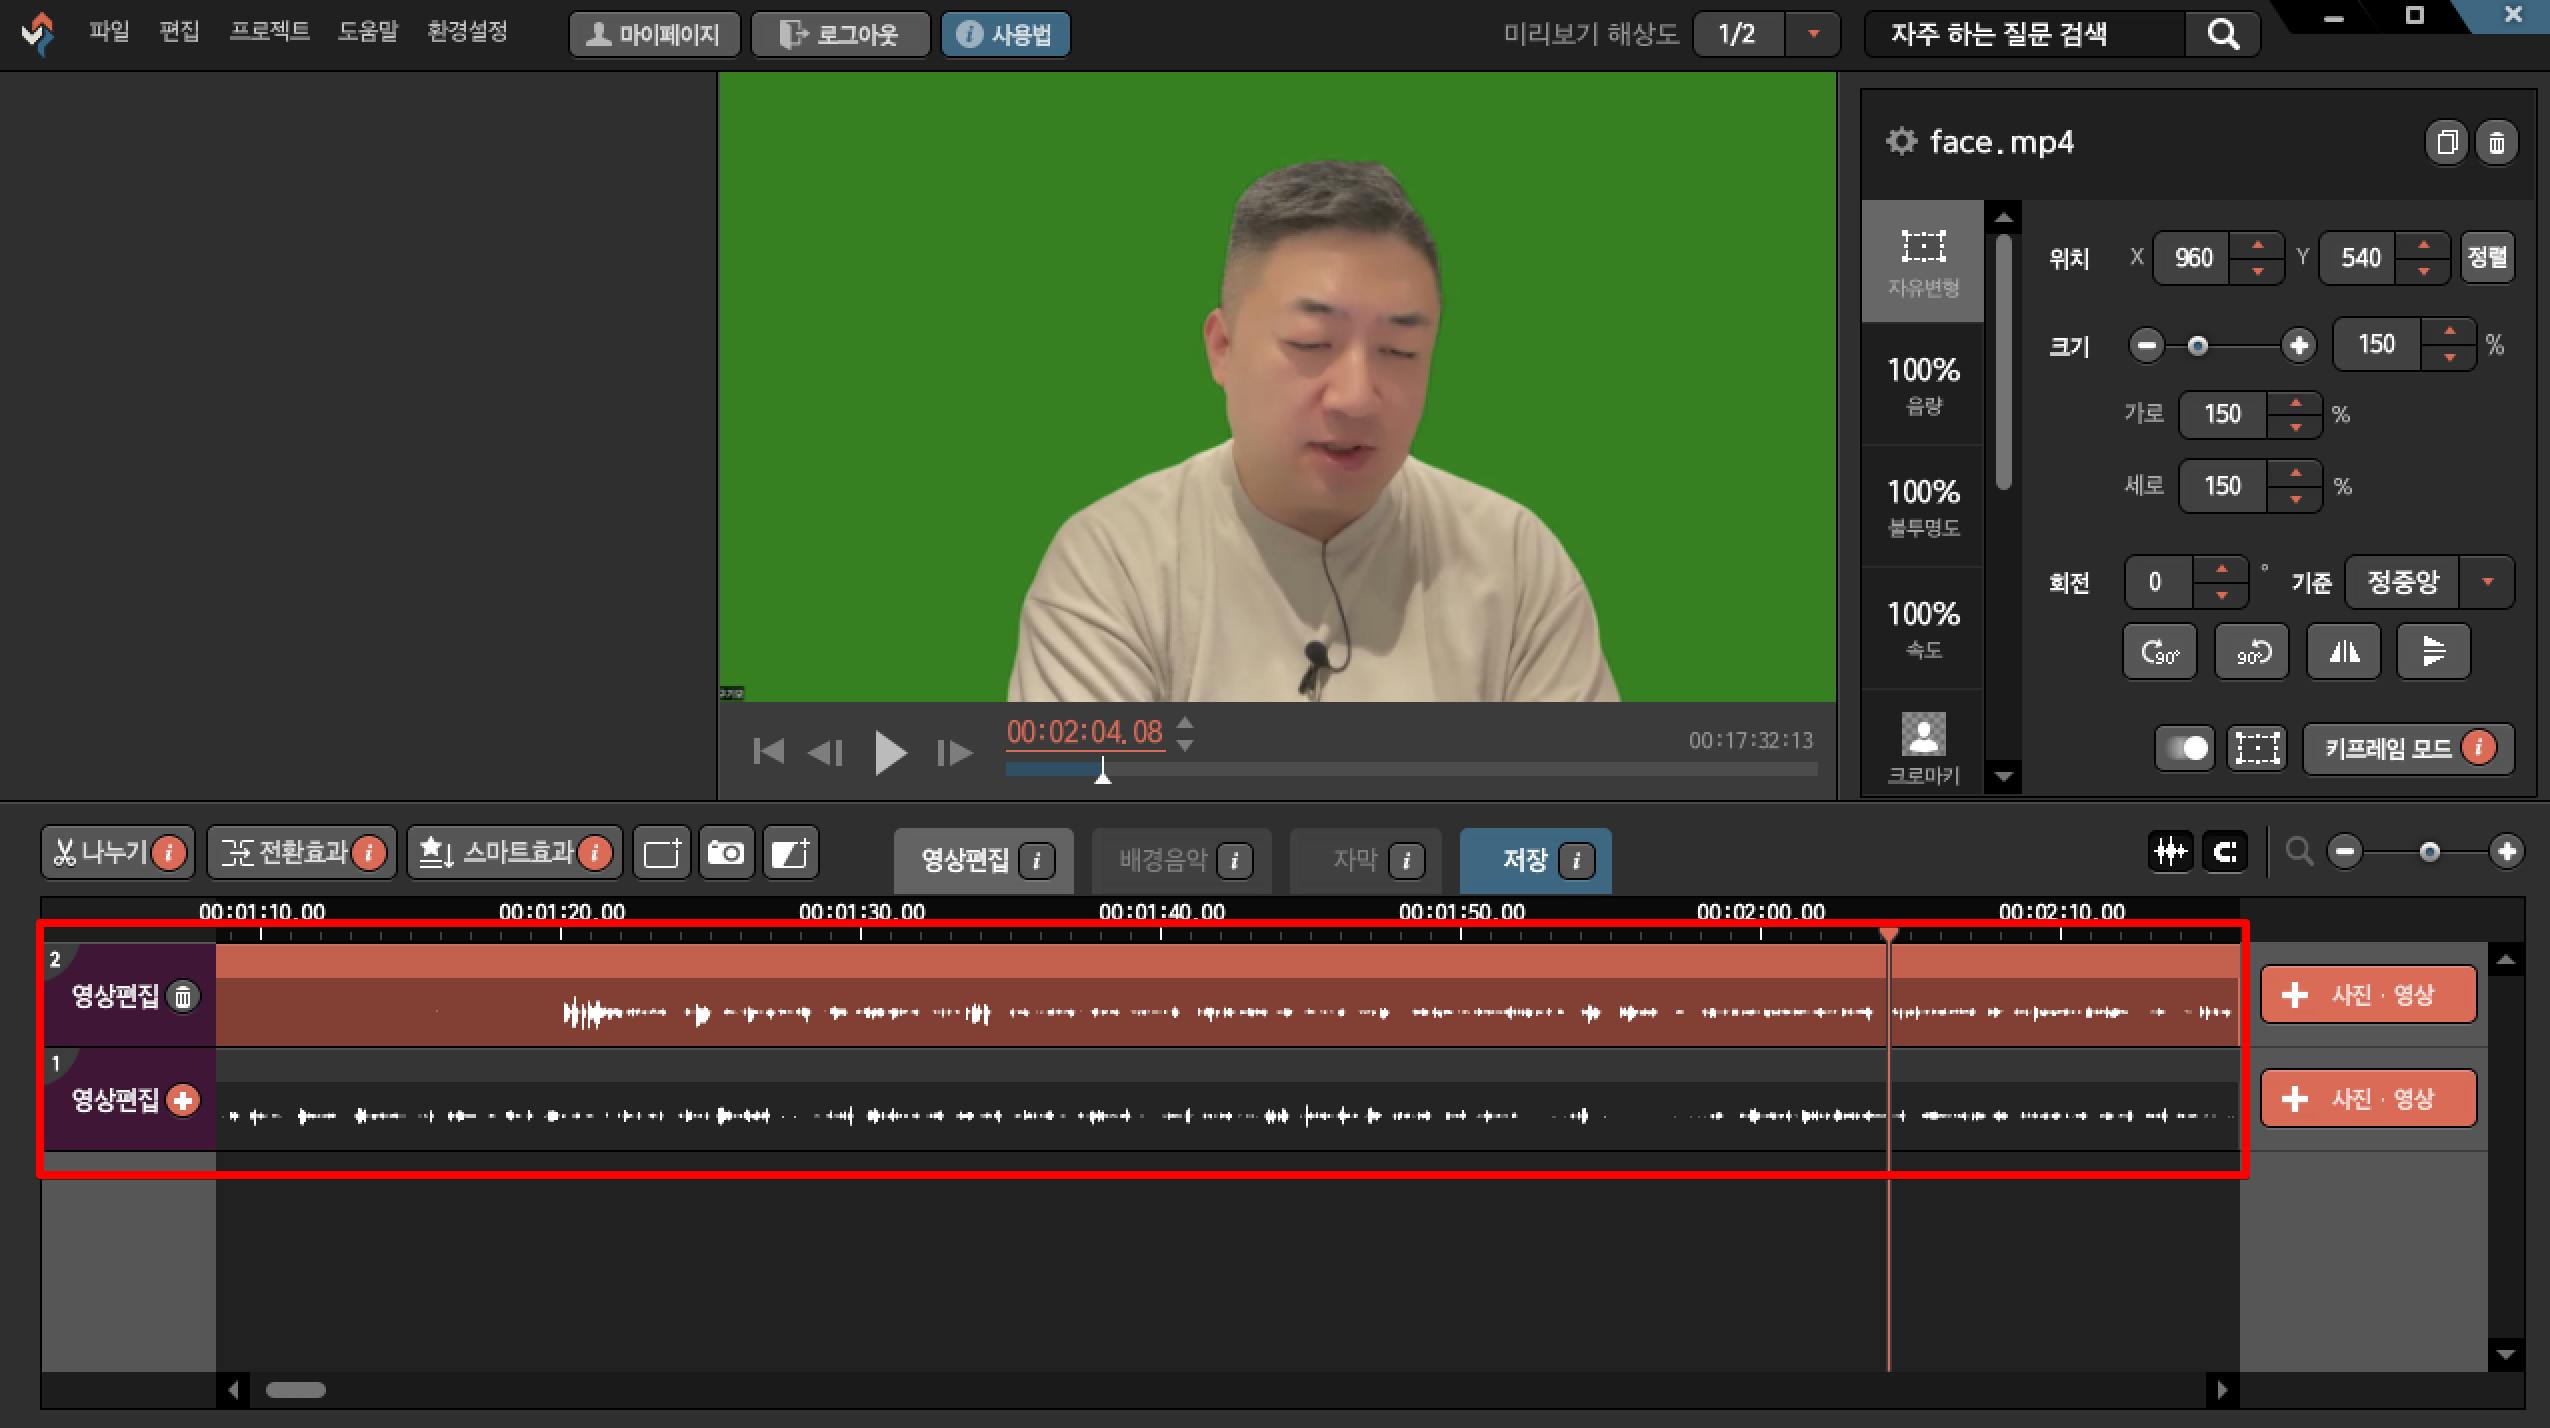Expand the 기준 정중앙 anchor dropdown
The height and width of the screenshot is (1428, 2550).
click(2487, 582)
